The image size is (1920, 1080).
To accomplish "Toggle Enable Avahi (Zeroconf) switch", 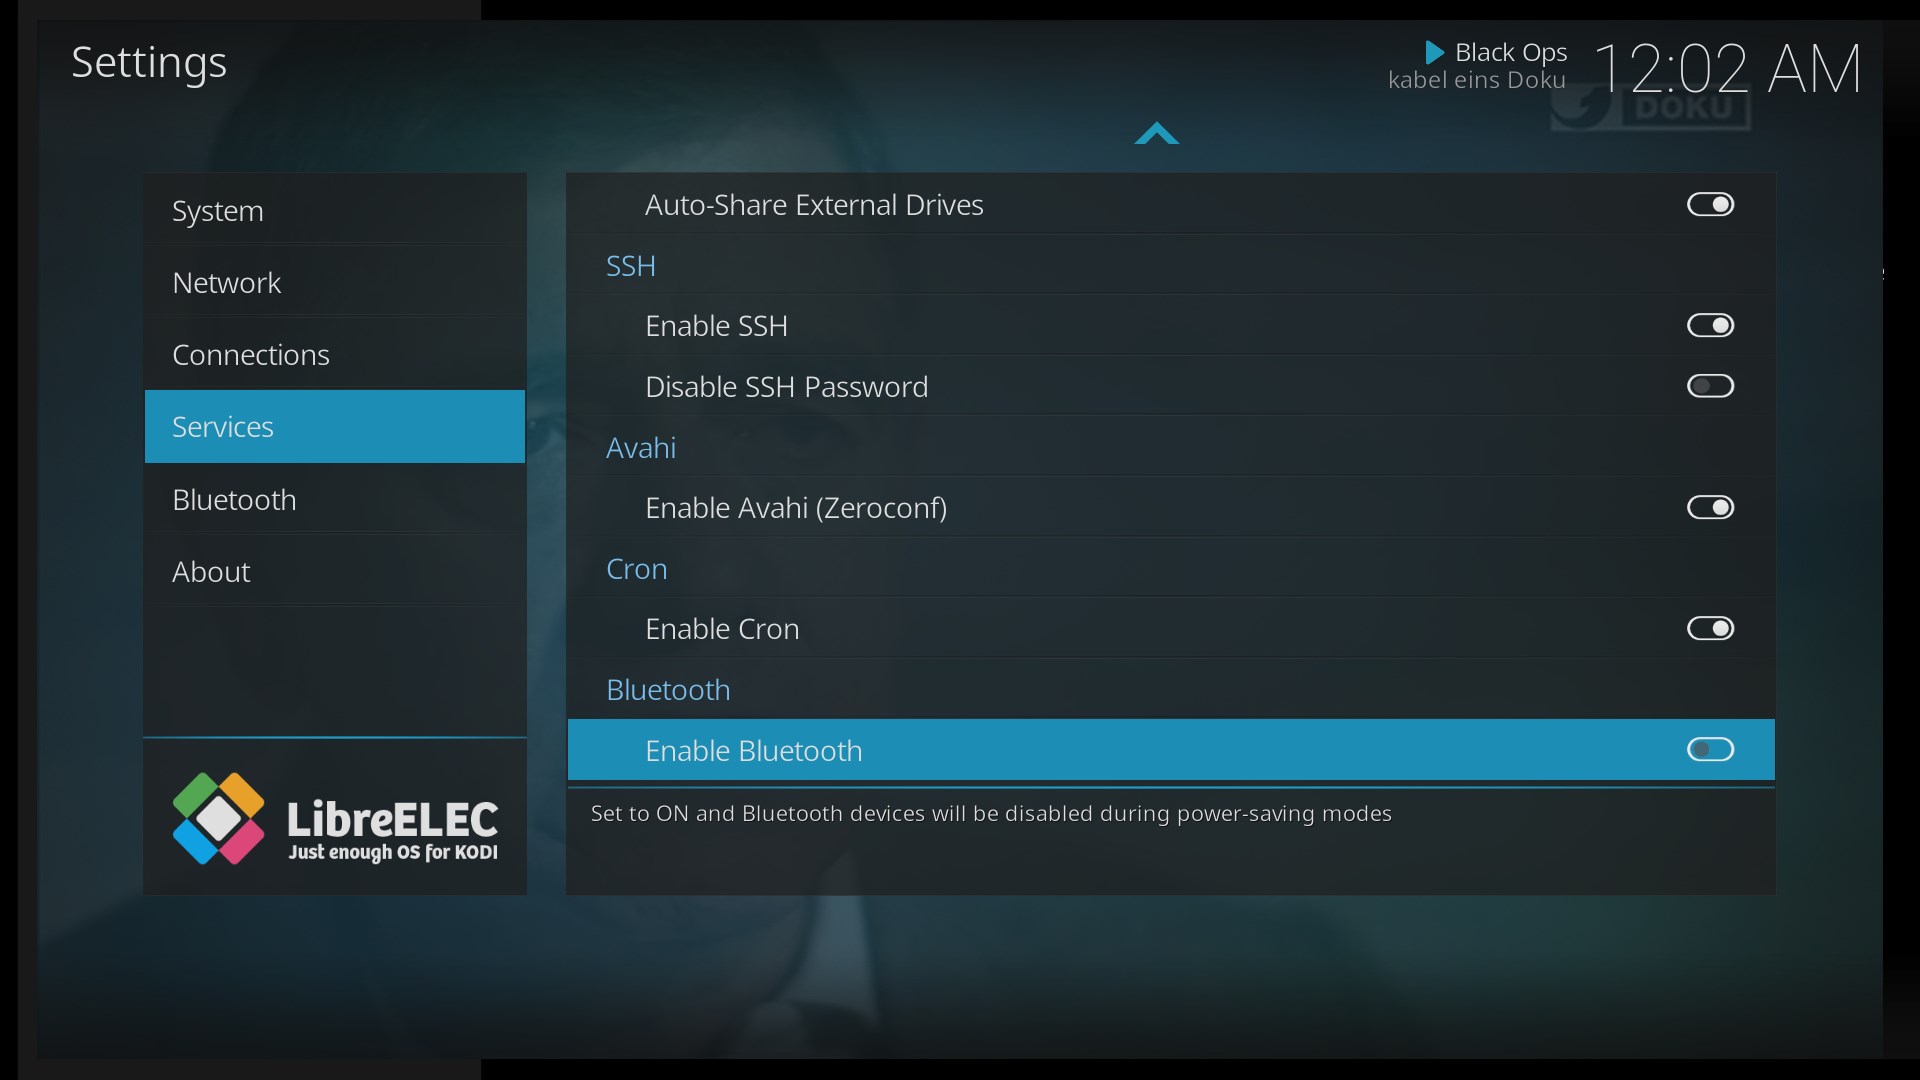I will coord(1710,508).
